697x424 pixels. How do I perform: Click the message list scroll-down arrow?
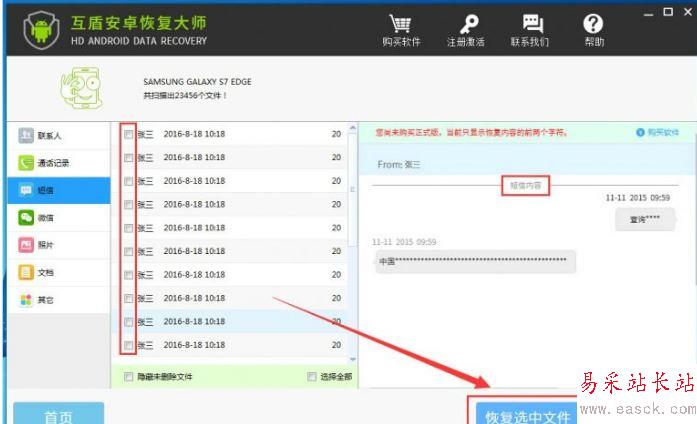click(353, 359)
